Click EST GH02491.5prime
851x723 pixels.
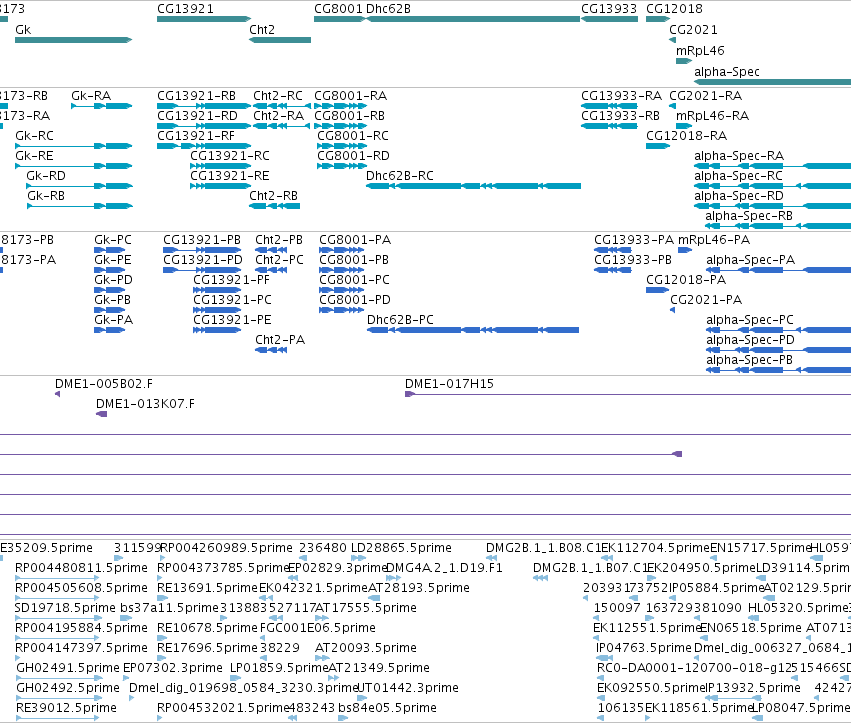click(59, 678)
